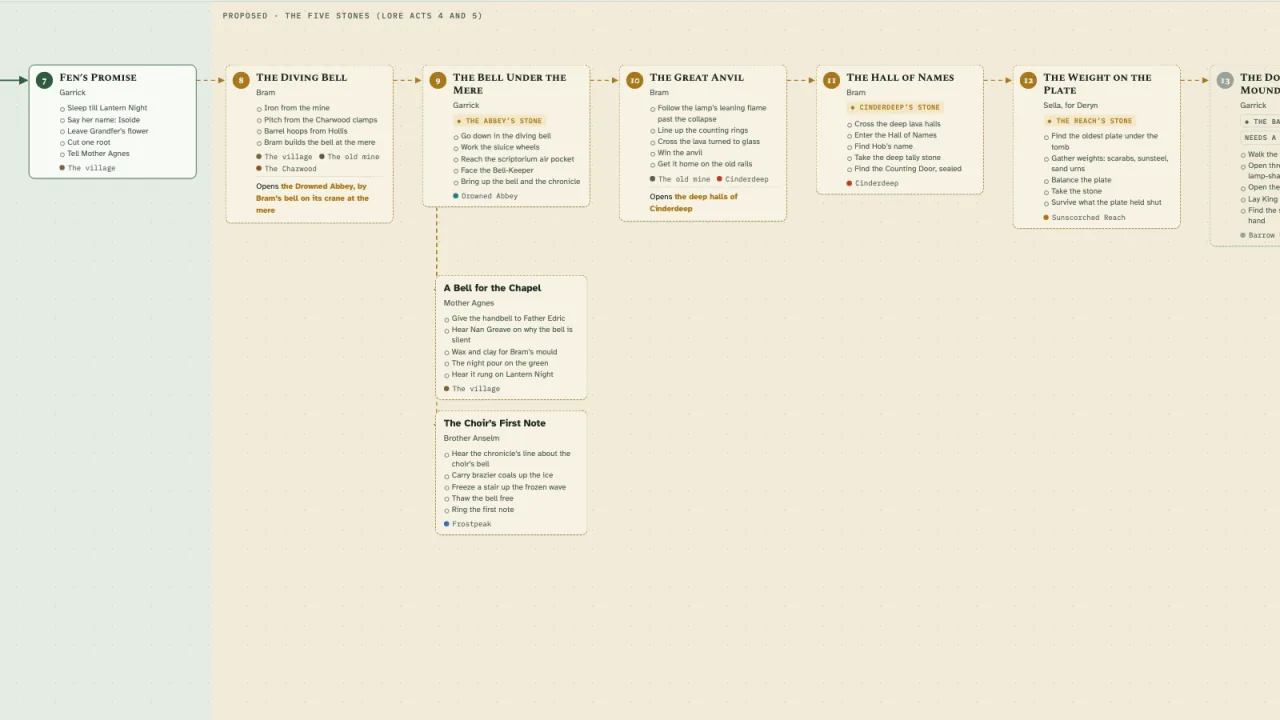Select the 'Sunscorched Reach' location tag
This screenshot has height=720, width=1280.
pos(1085,217)
